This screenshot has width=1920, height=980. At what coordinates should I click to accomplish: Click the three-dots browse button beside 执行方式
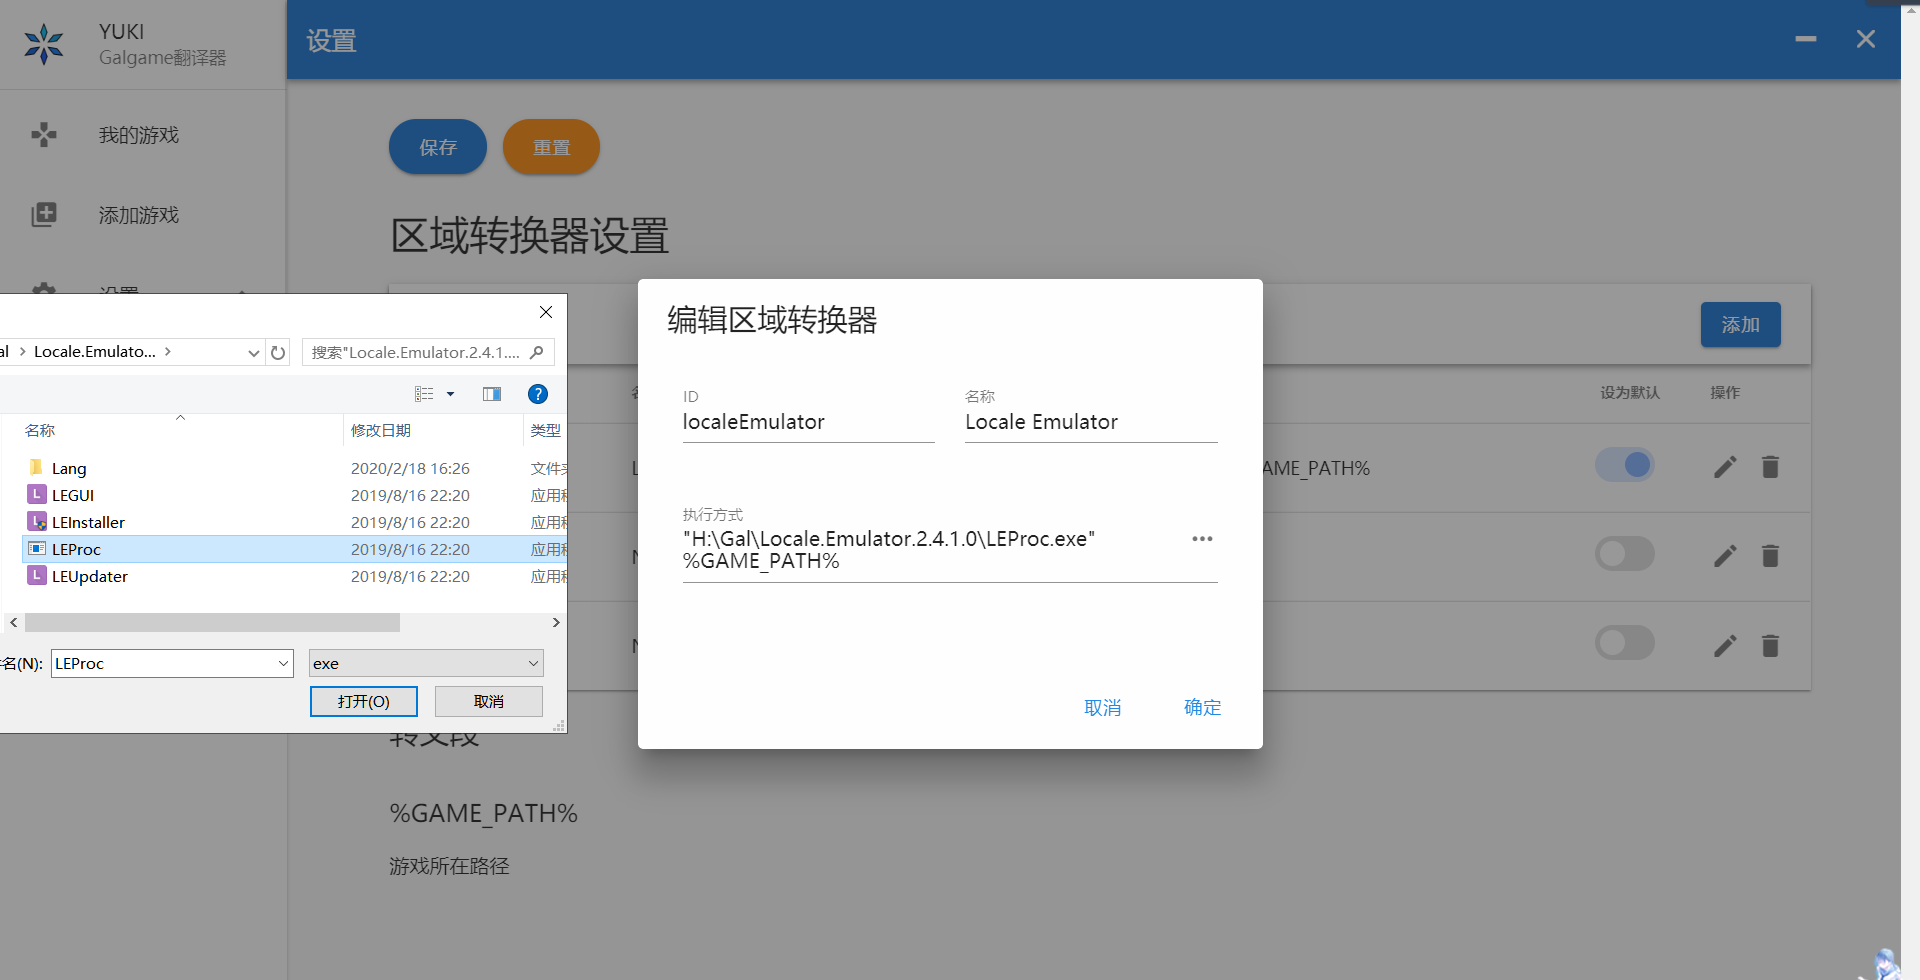(1202, 539)
